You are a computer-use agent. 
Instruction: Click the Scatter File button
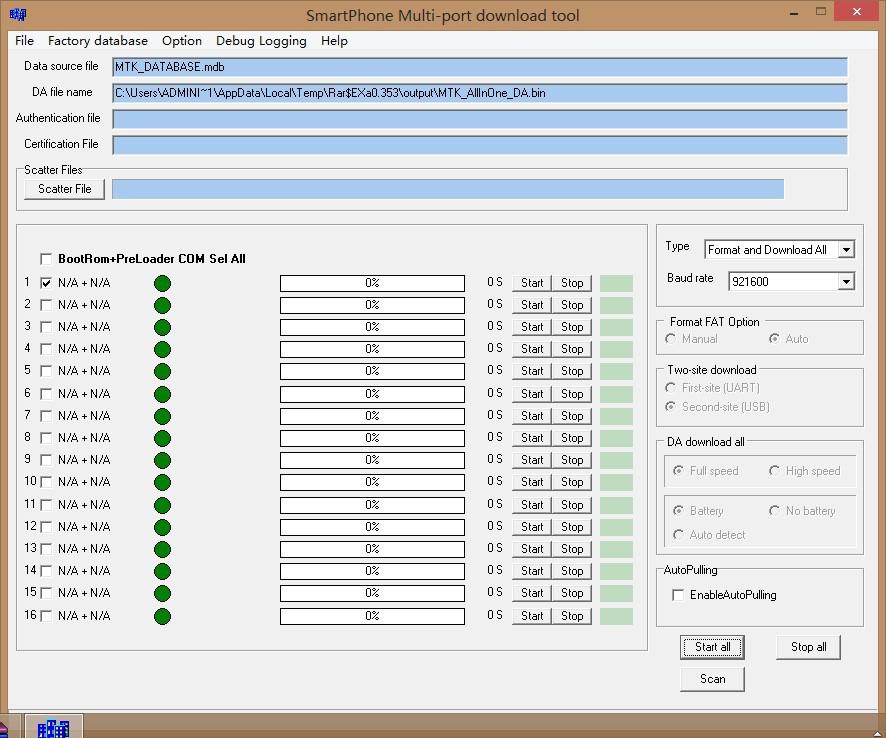(64, 189)
